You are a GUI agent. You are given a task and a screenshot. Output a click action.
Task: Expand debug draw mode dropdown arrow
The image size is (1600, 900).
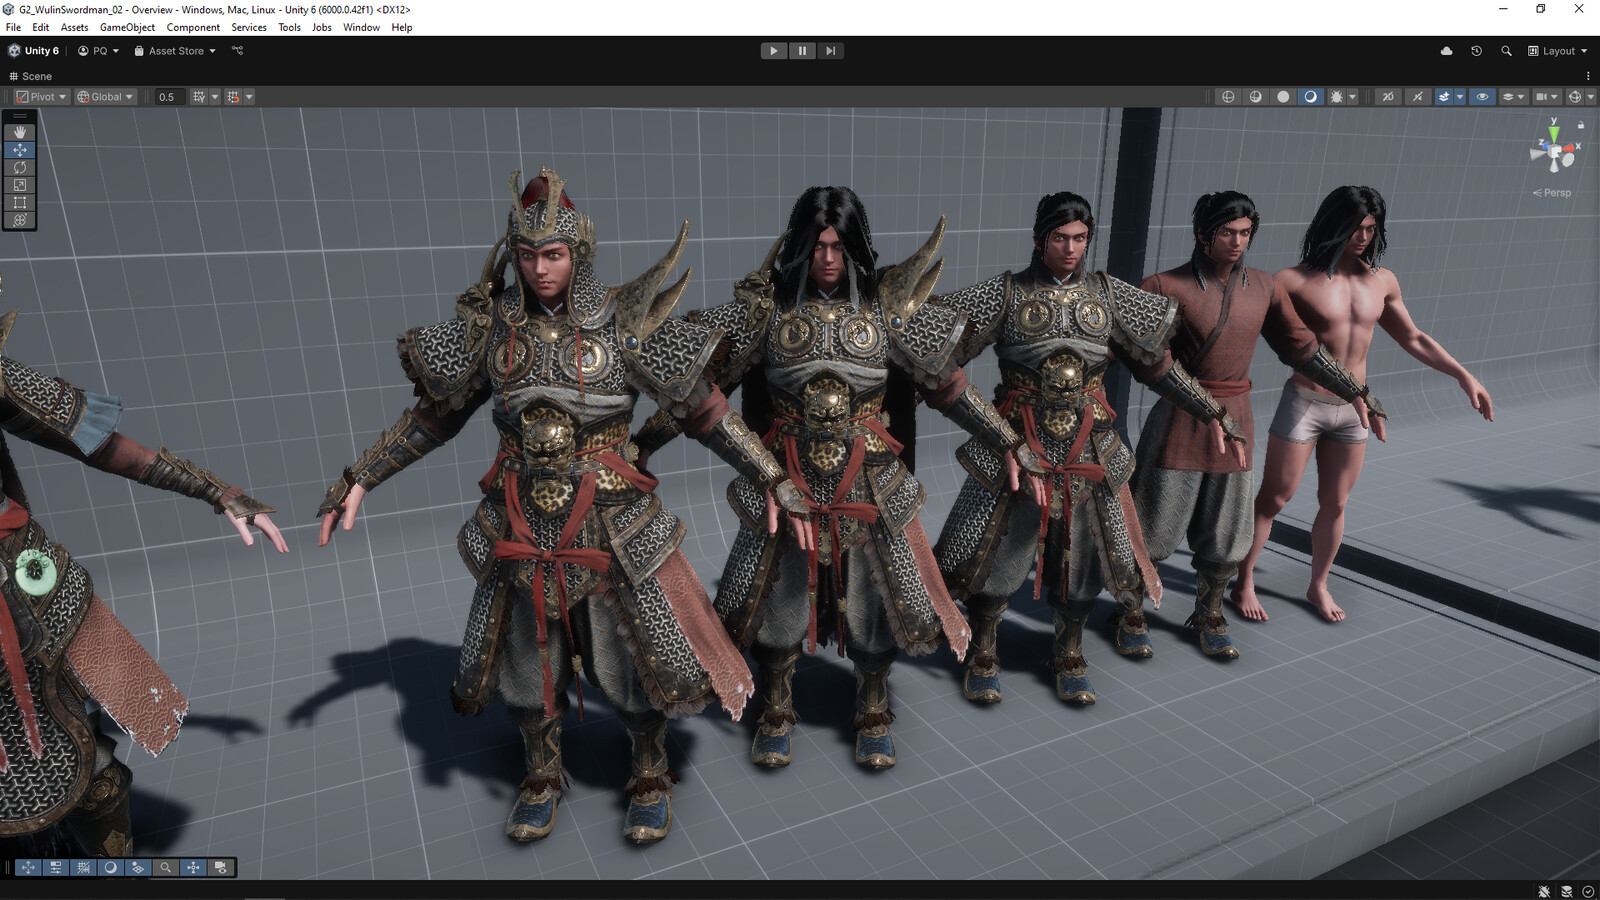[x=1353, y=97]
